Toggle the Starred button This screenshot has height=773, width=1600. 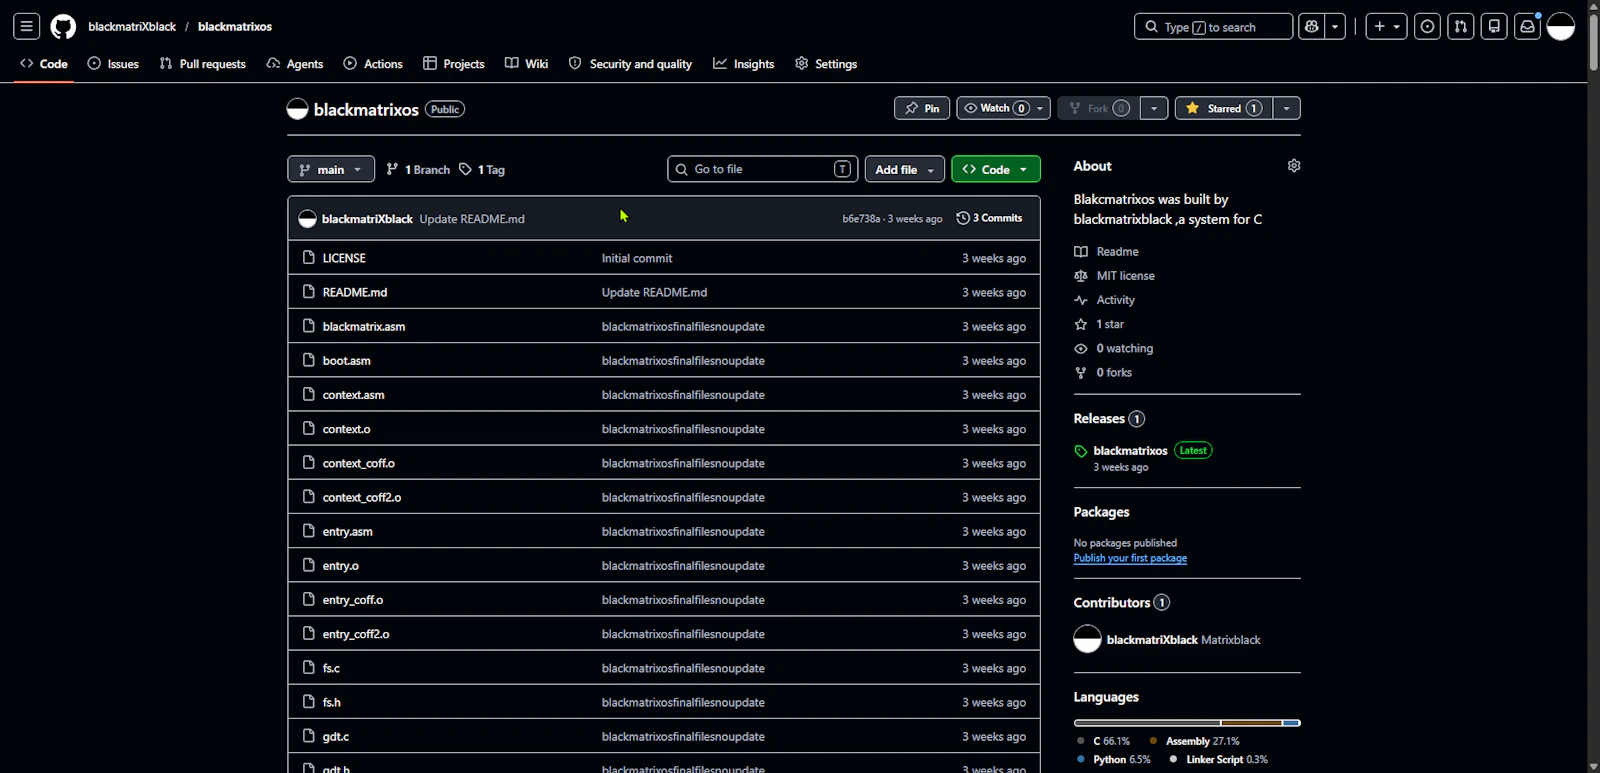1223,108
